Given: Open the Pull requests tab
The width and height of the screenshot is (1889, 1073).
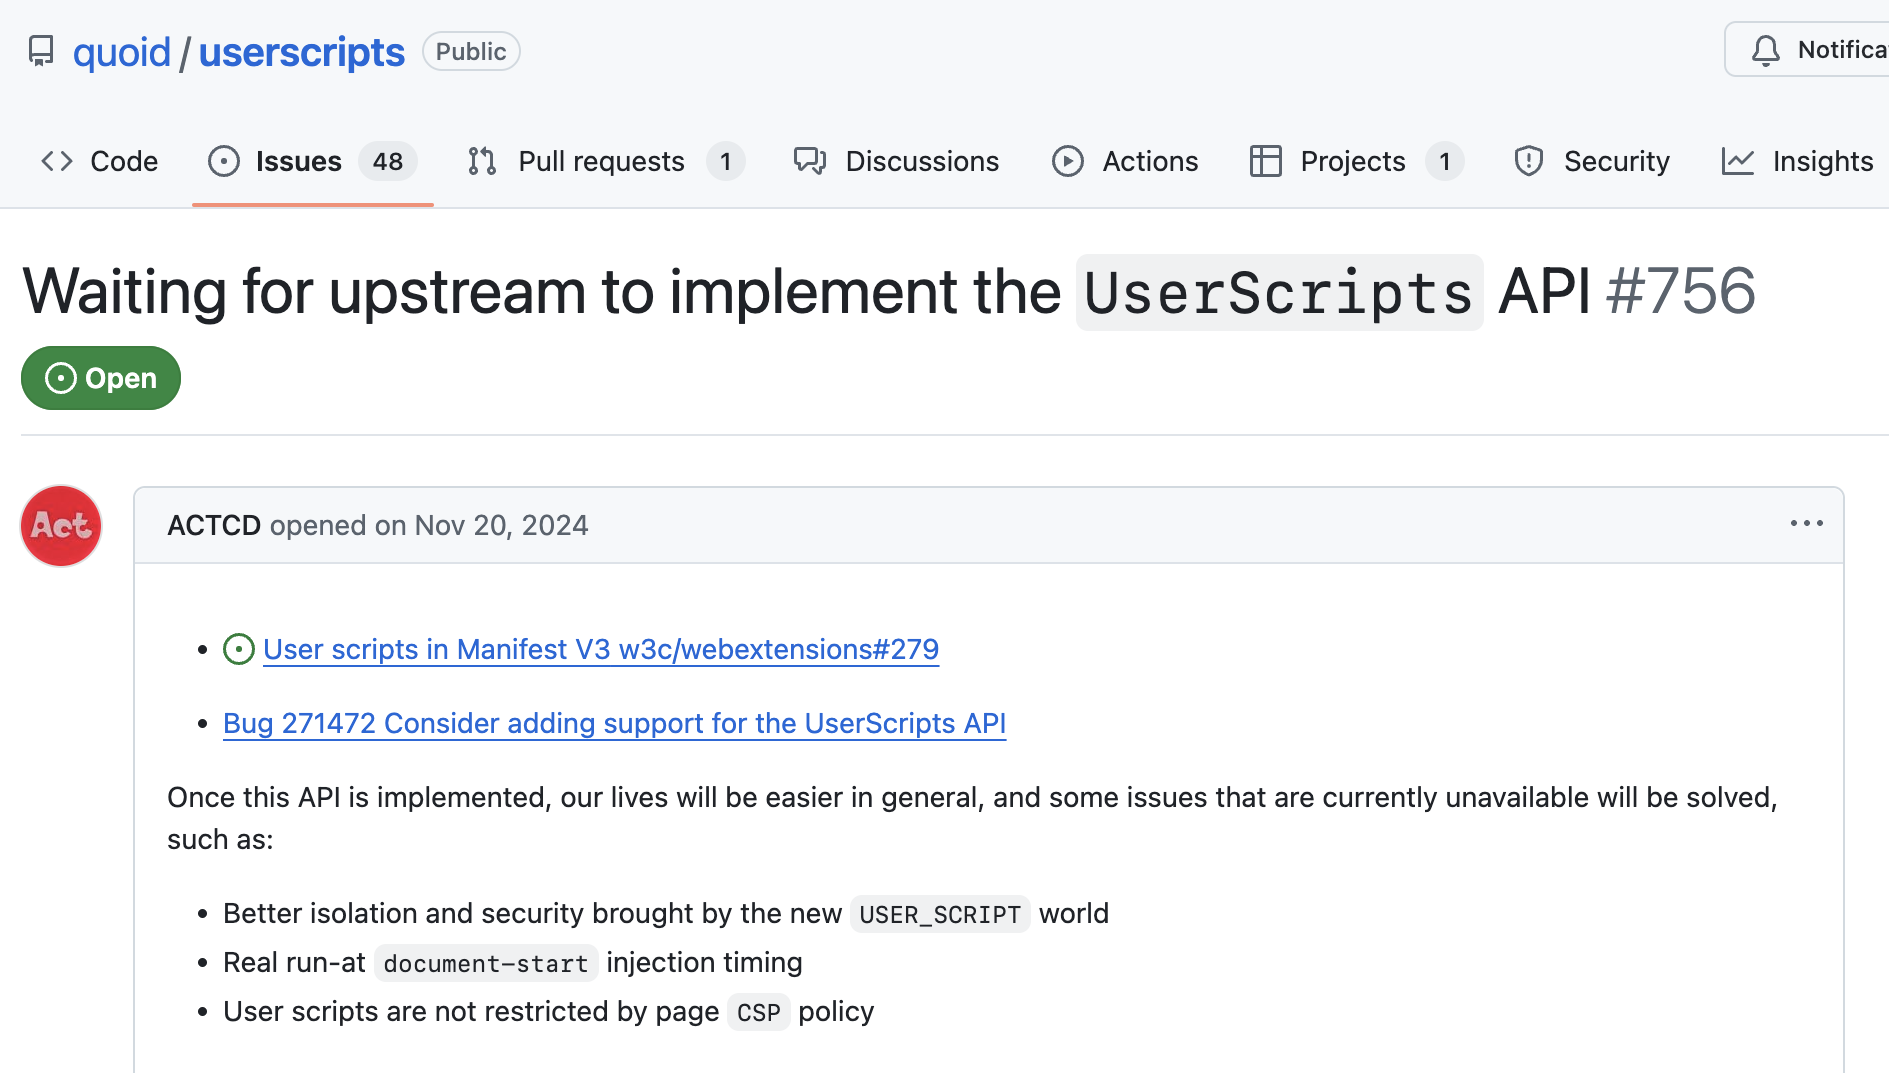Looking at the screenshot, I should click(606, 161).
